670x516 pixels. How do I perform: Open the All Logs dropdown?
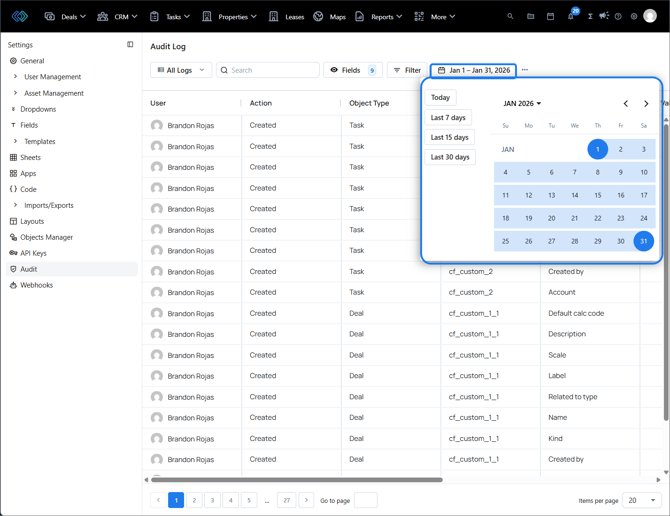(181, 70)
